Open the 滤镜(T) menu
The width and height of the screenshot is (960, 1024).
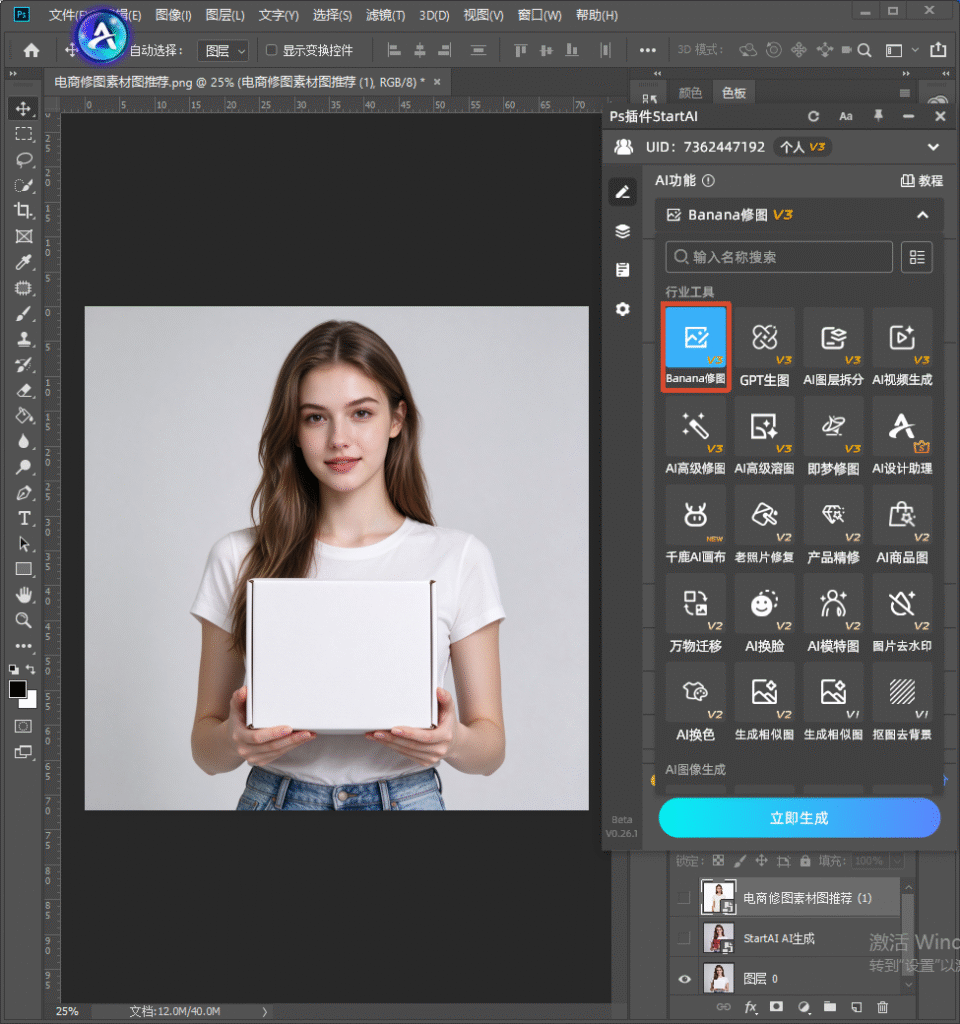(385, 15)
